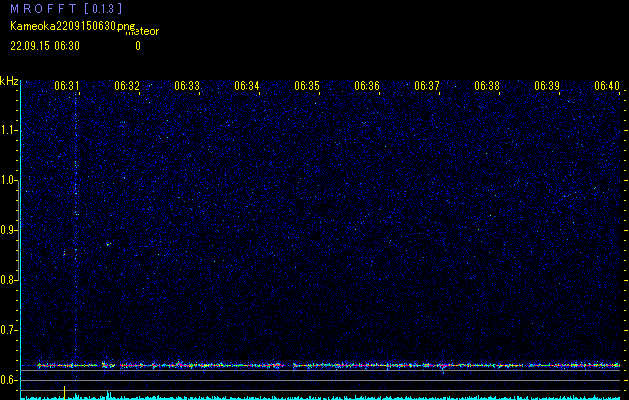Click the 06:33 time marker
The height and width of the screenshot is (400, 629).
coord(187,86)
